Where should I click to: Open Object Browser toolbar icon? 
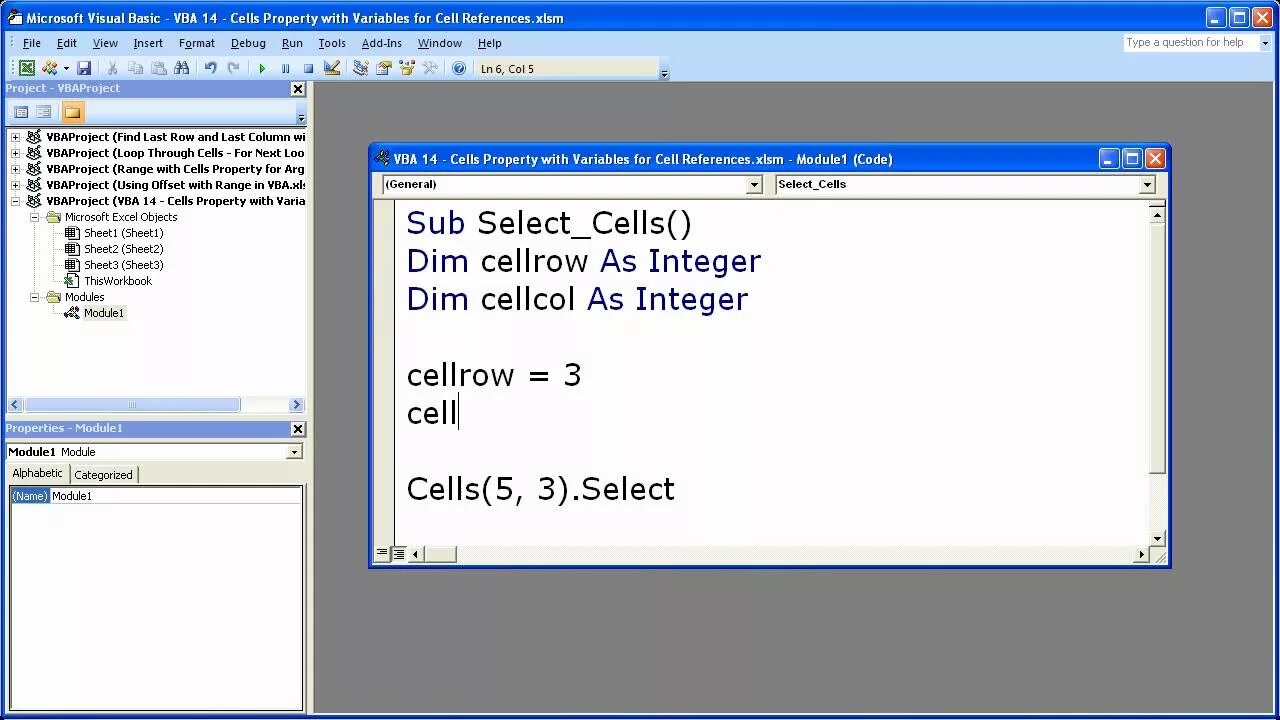click(x=407, y=68)
